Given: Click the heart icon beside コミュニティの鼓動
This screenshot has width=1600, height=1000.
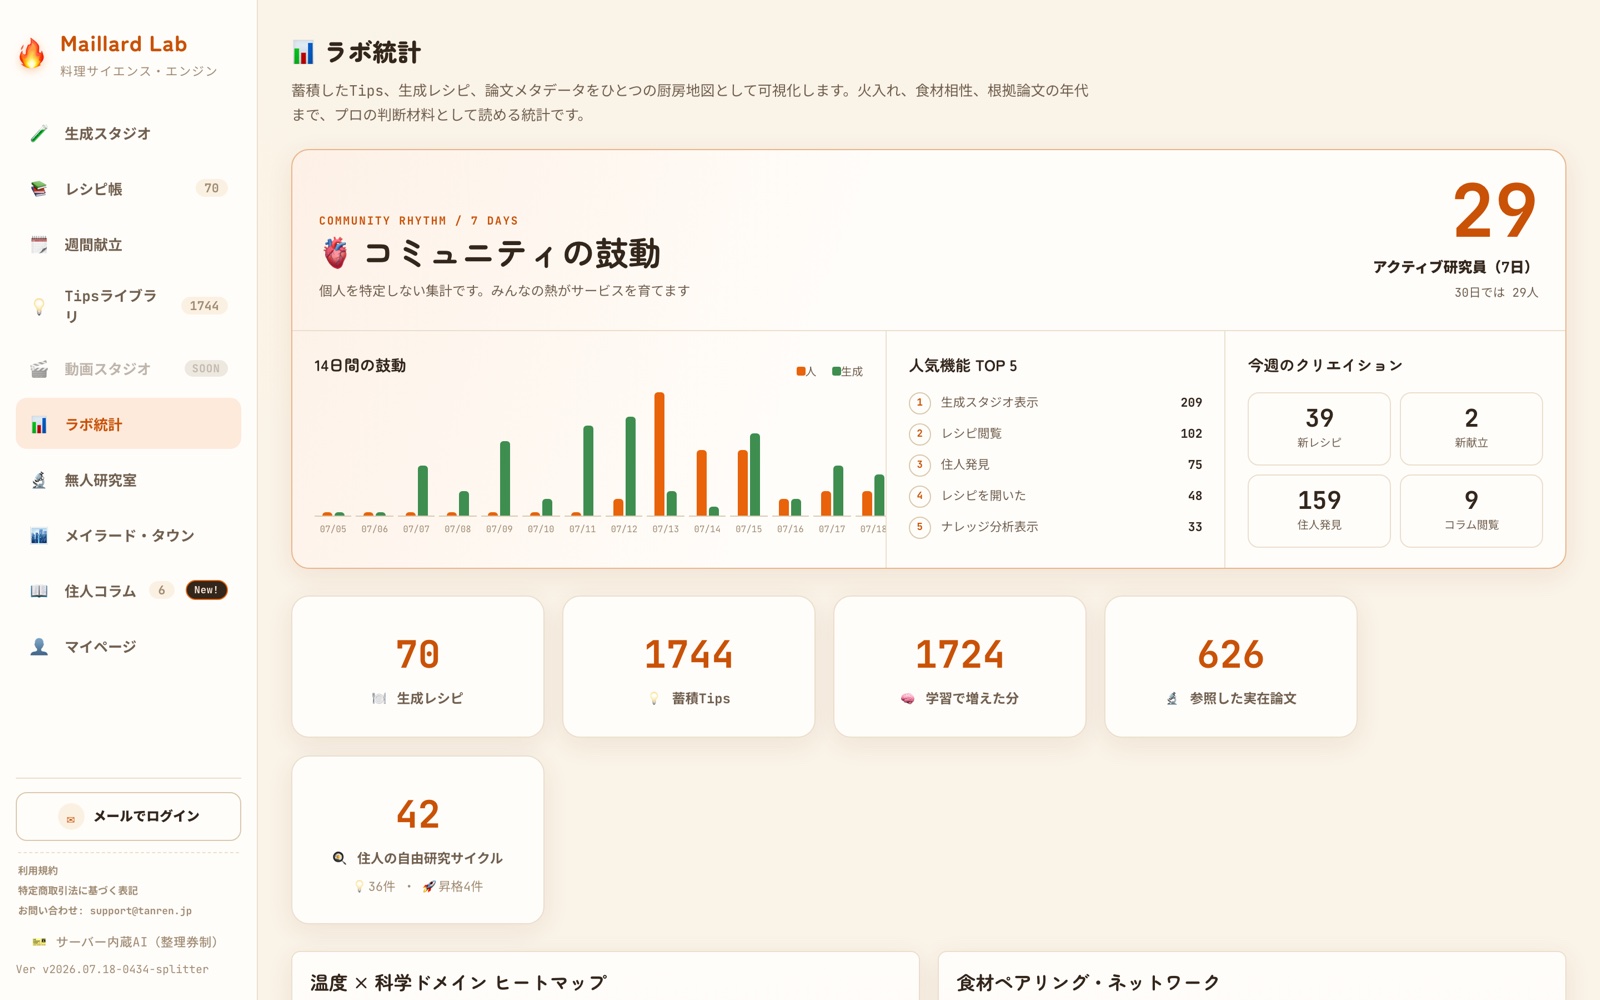Looking at the screenshot, I should pyautogui.click(x=336, y=253).
